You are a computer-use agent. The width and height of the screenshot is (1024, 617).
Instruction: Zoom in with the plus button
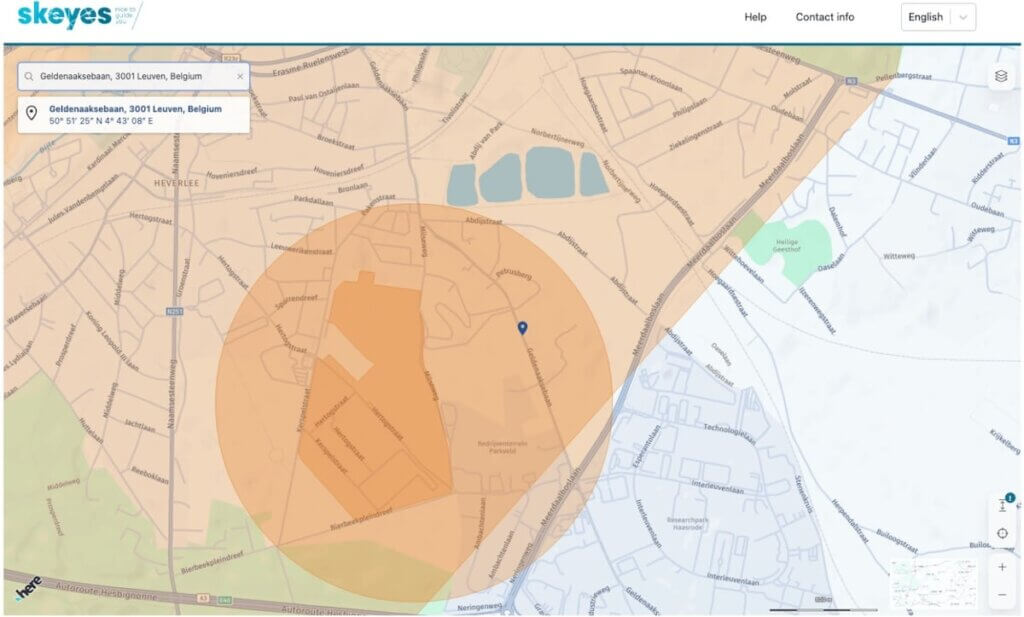[1002, 567]
